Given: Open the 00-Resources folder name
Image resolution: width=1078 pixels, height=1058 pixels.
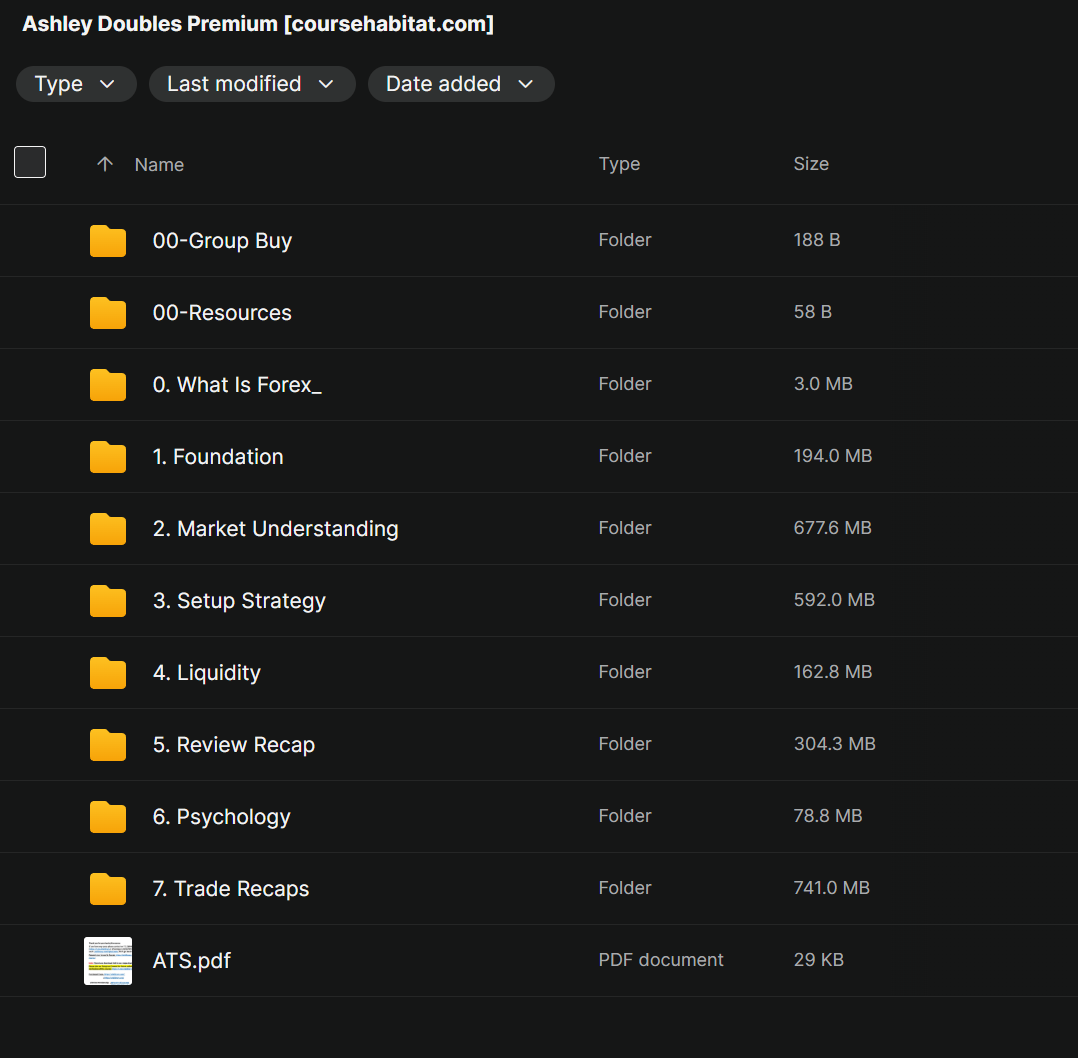Looking at the screenshot, I should [x=222, y=313].
